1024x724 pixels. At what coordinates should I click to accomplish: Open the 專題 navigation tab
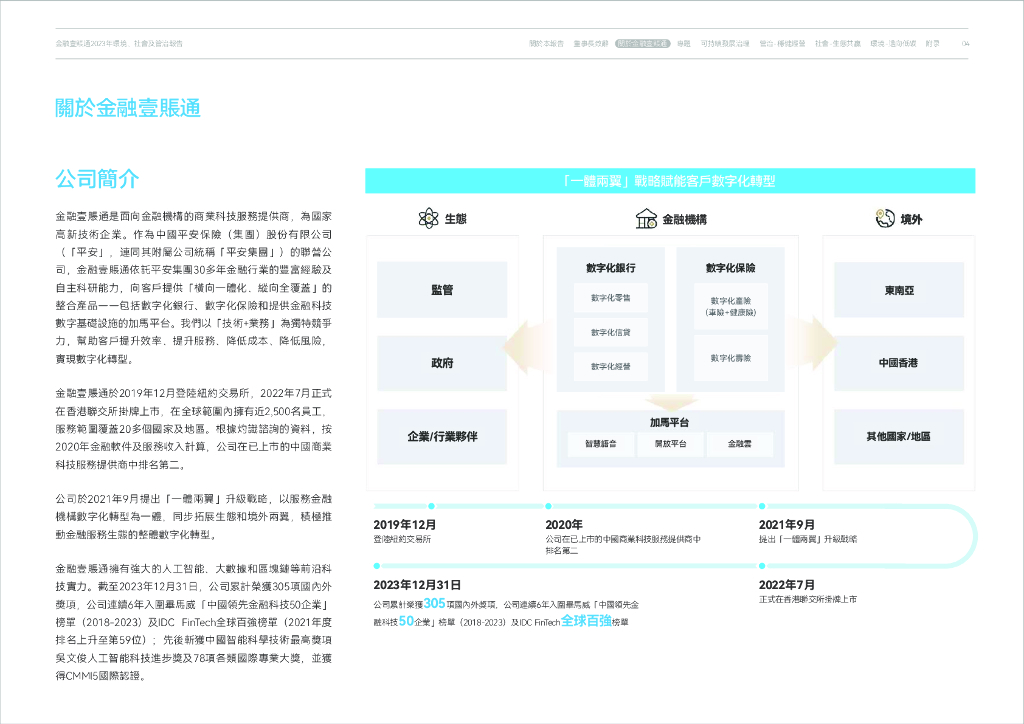pyautogui.click(x=683, y=44)
